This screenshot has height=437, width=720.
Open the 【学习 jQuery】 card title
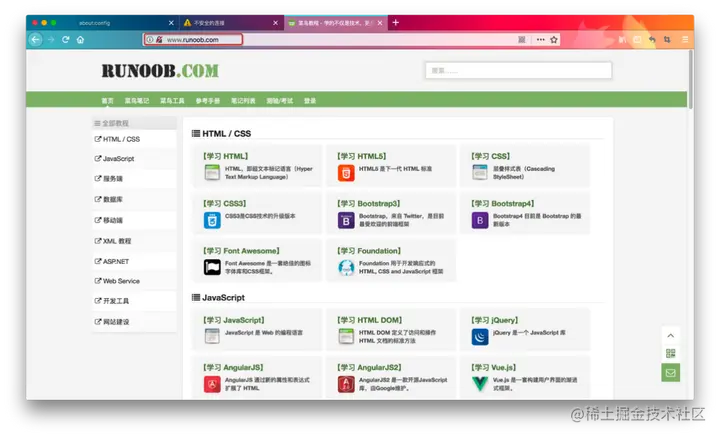tap(495, 320)
